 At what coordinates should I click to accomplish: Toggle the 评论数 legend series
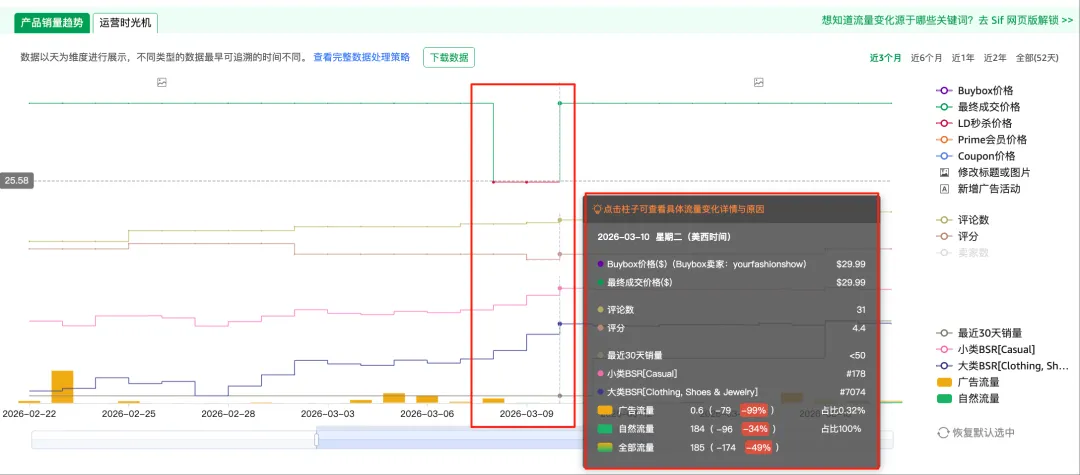coord(963,220)
